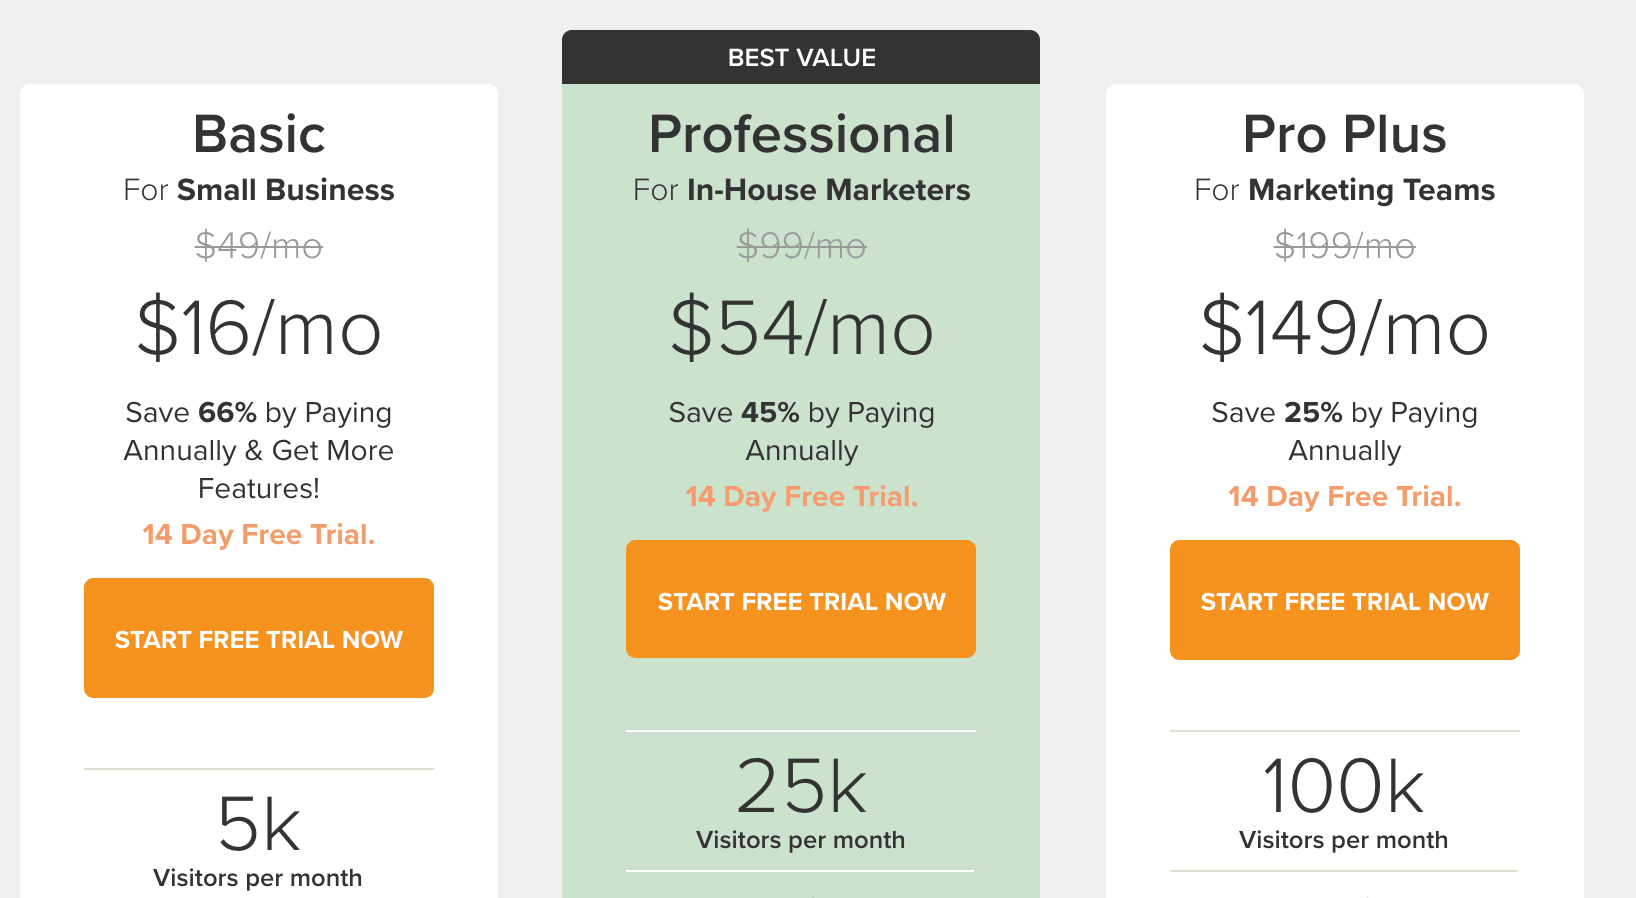Click the 14 Day Free Trial link under Pro Plus
The width and height of the screenshot is (1636, 898).
point(1344,496)
